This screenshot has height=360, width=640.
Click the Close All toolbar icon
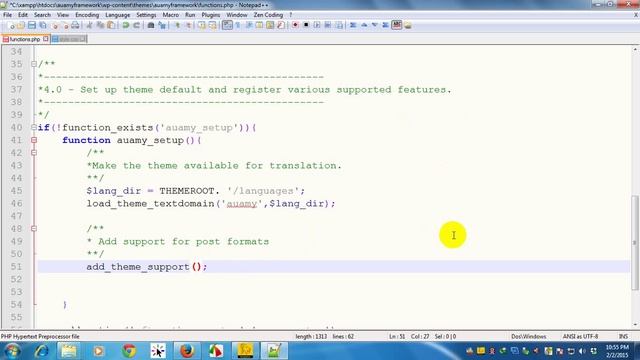65,25
